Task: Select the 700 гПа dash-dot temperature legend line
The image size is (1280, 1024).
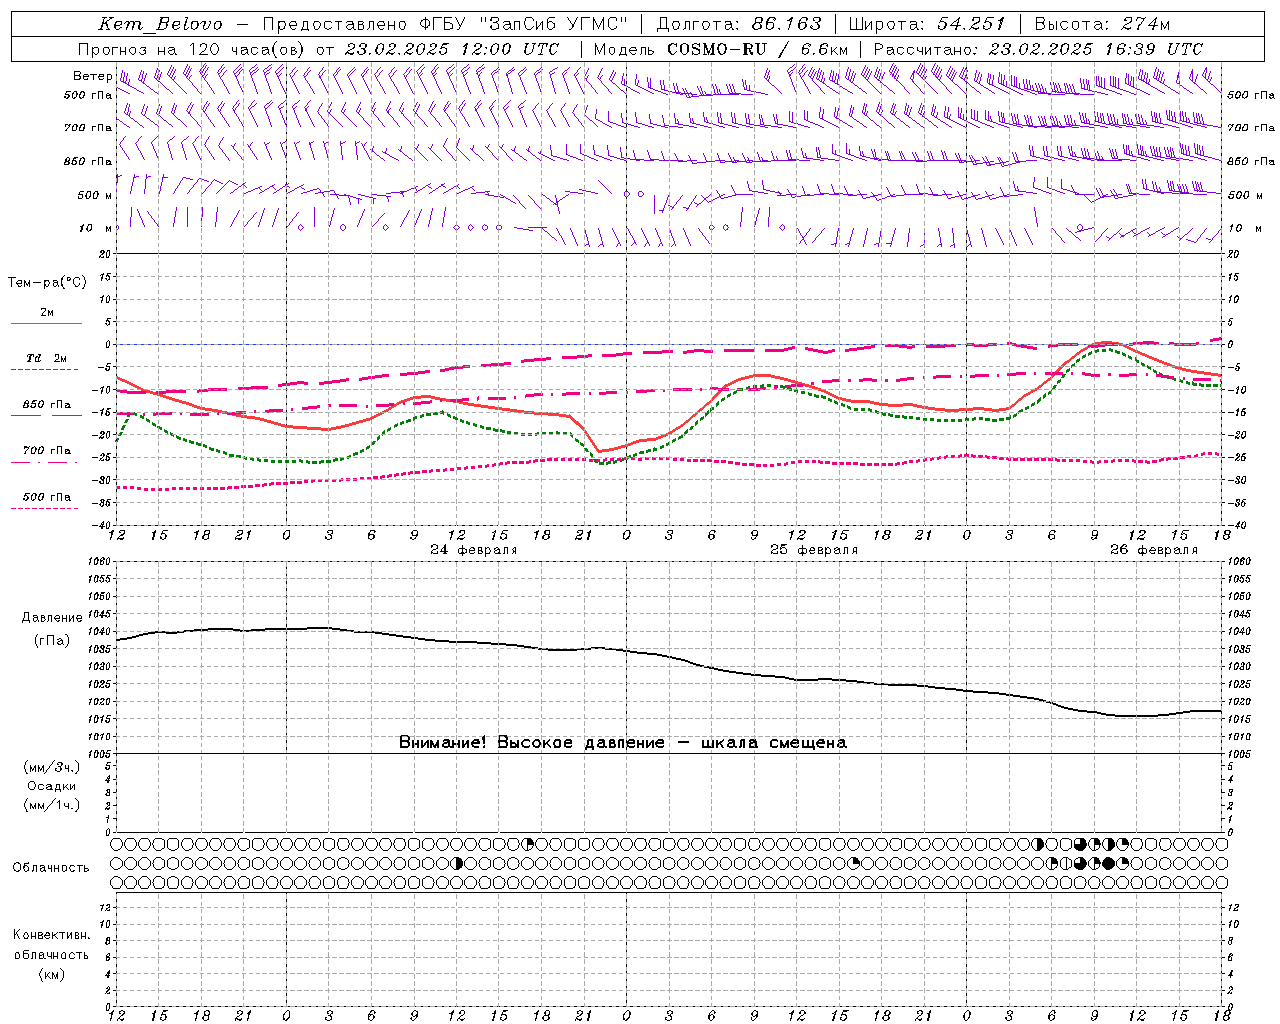Action: click(x=44, y=462)
